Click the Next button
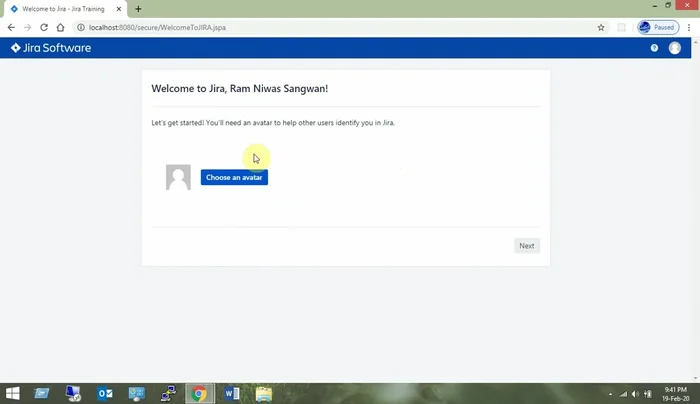The image size is (700, 404). 527,246
